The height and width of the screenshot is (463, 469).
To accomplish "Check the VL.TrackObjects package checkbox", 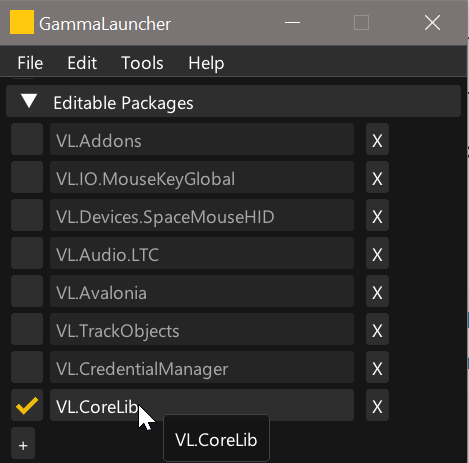I will pos(27,329).
